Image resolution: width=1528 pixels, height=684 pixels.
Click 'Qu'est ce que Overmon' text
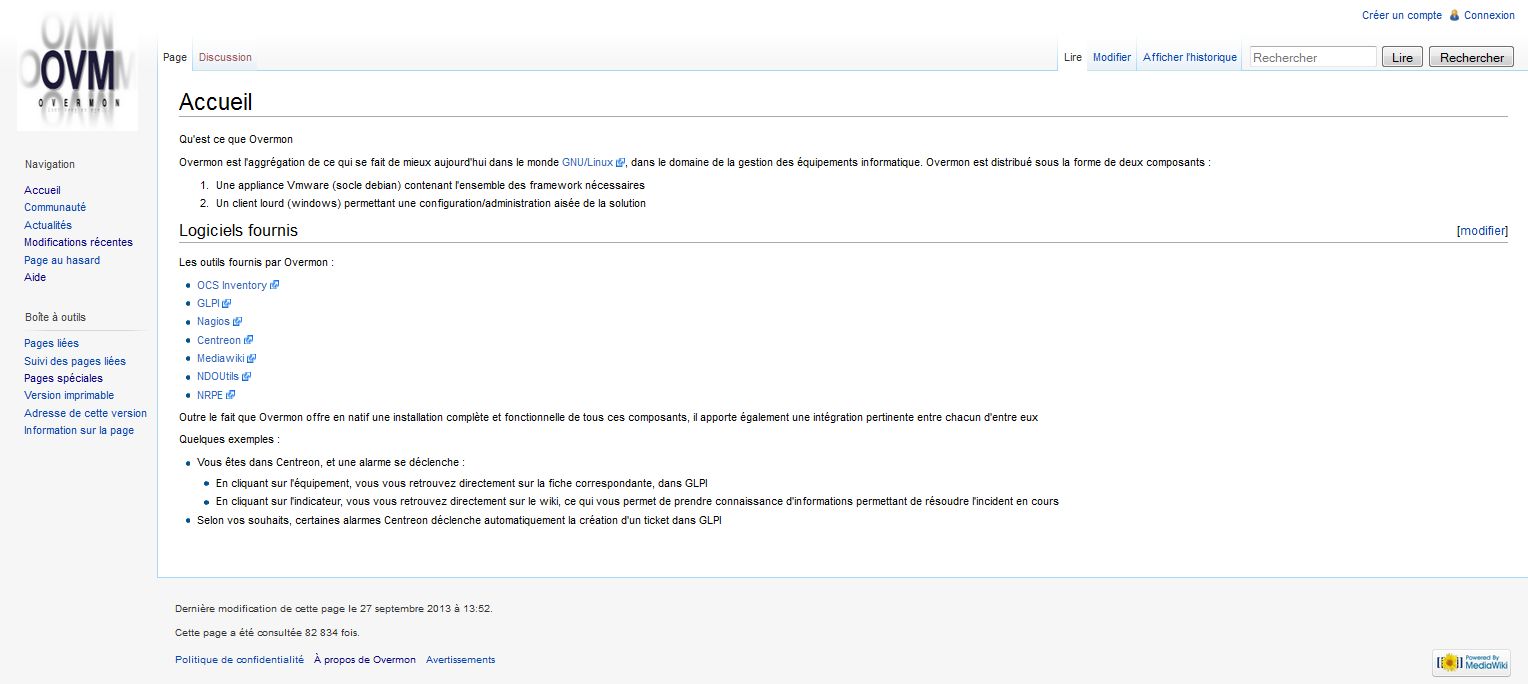point(236,139)
